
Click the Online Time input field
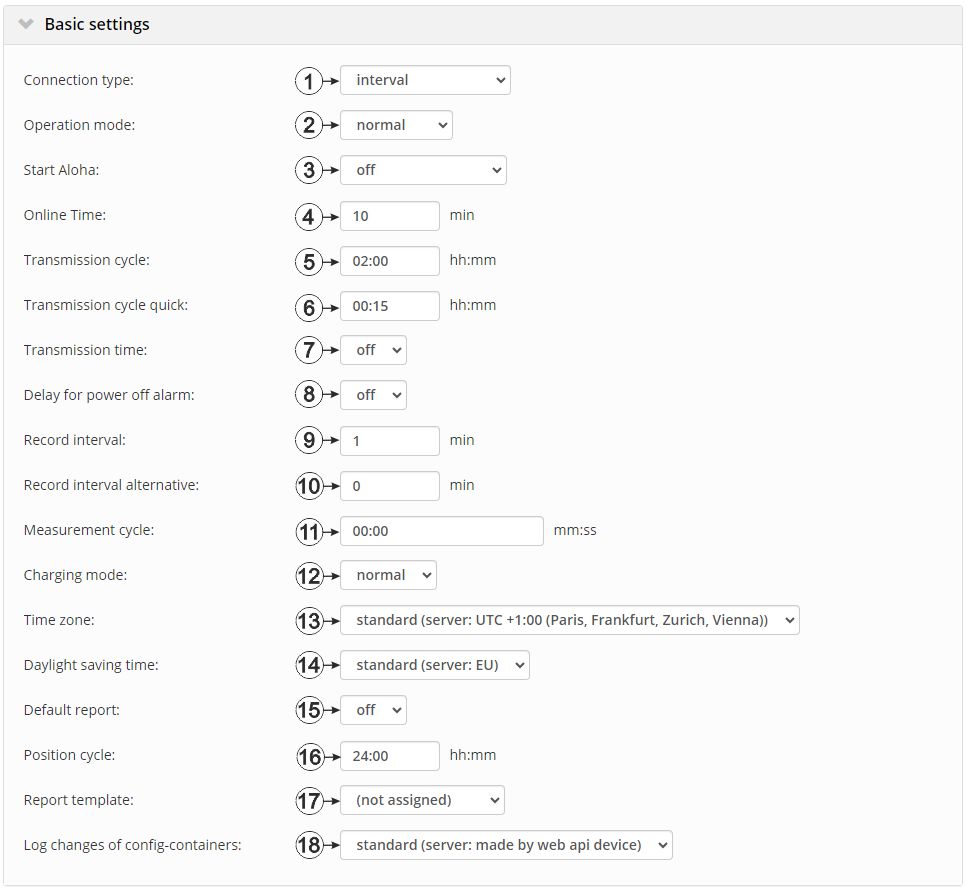(389, 215)
